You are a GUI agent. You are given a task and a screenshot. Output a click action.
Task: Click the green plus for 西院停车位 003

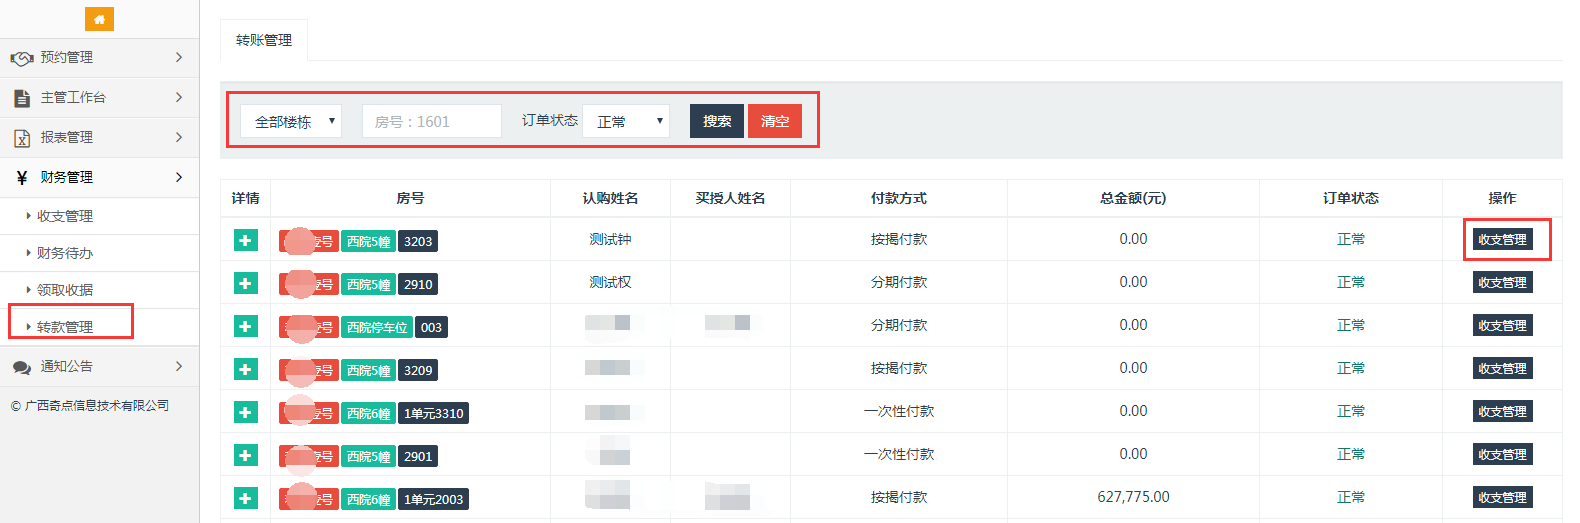(245, 326)
